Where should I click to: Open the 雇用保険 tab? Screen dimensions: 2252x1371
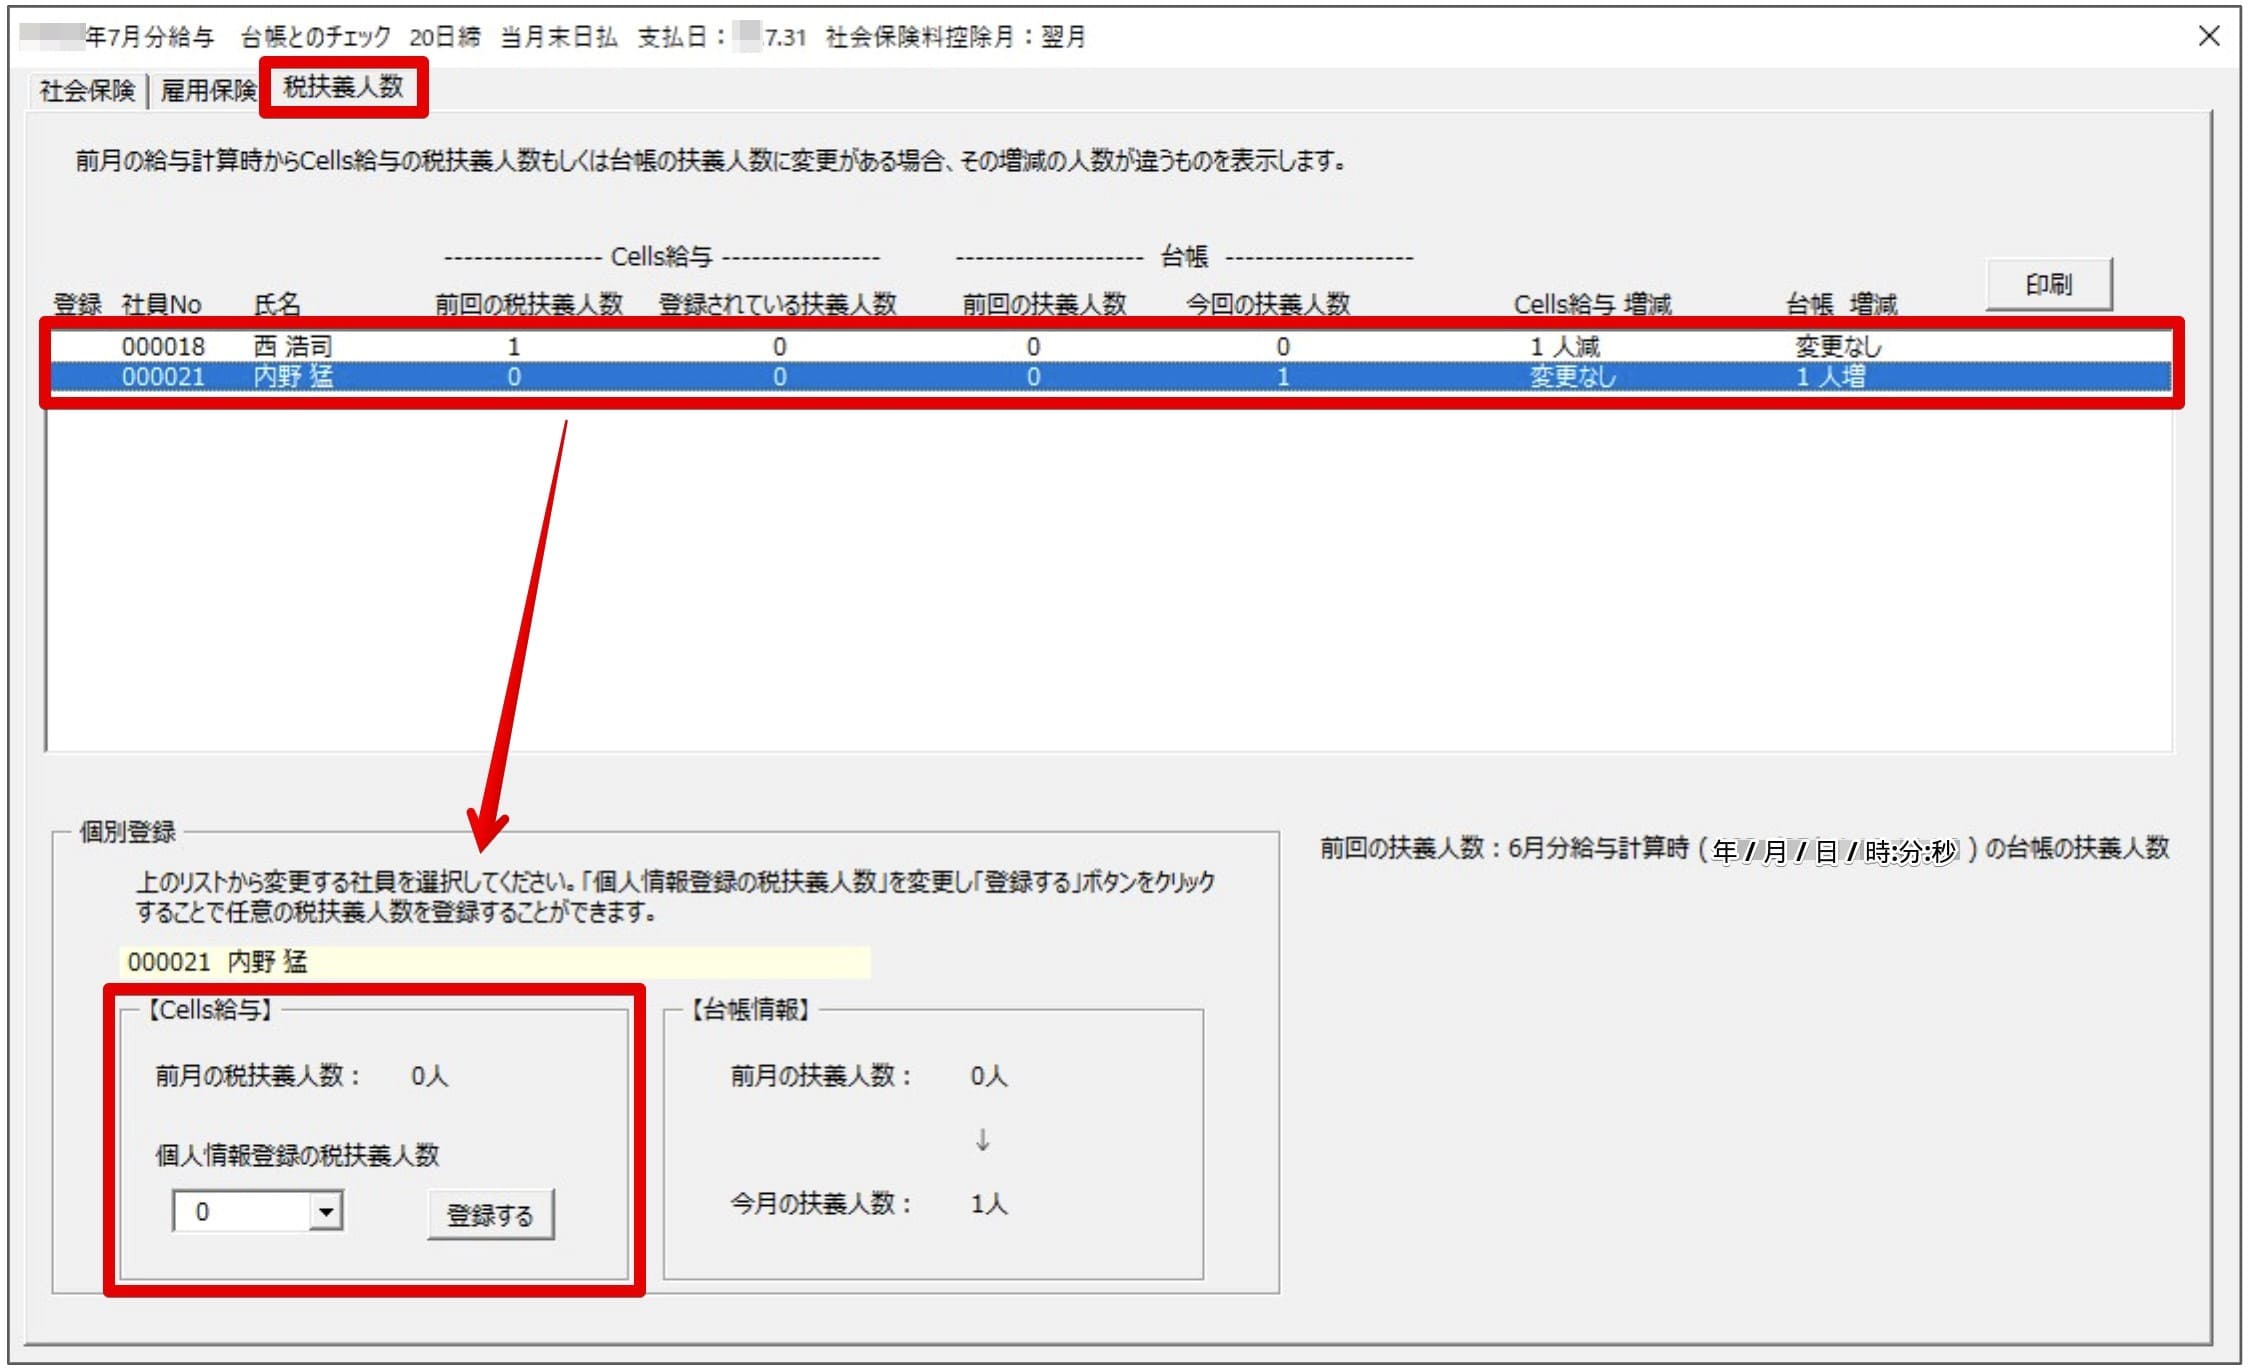tap(208, 91)
